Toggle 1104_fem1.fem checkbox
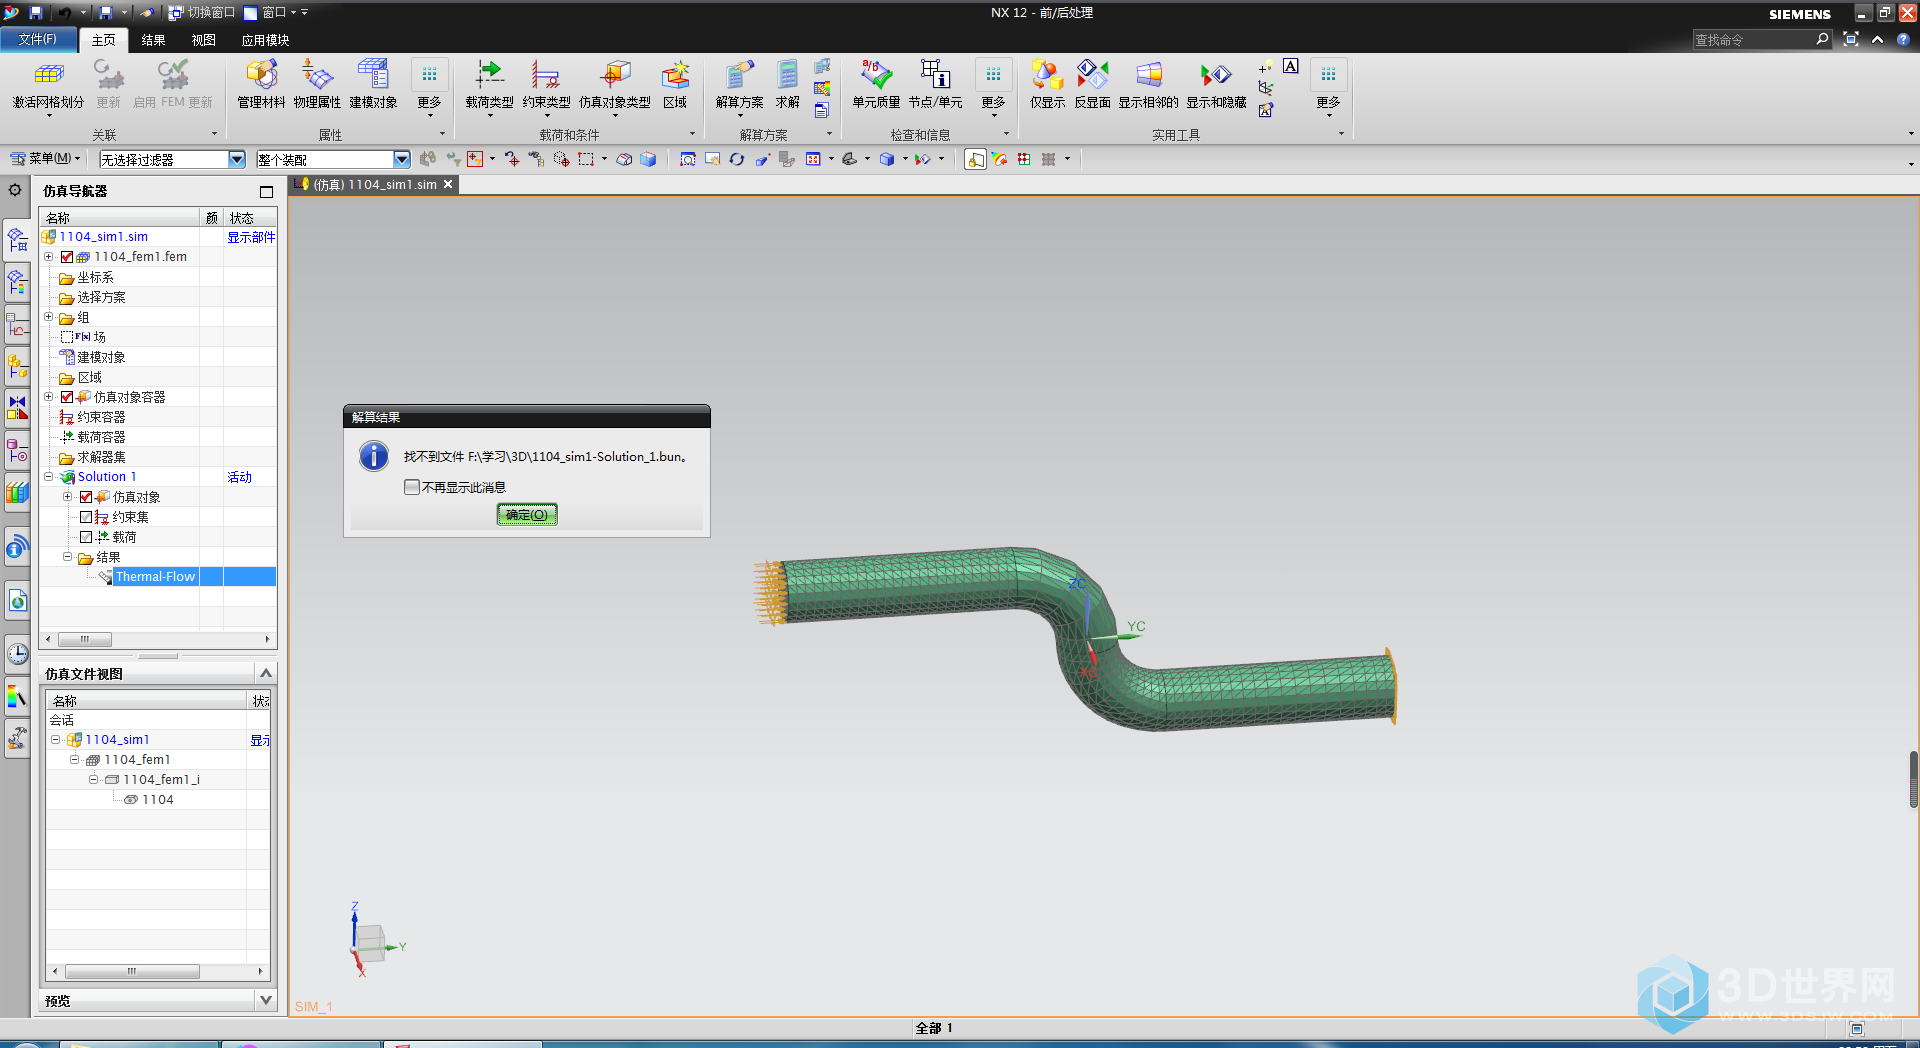The height and width of the screenshot is (1048, 1920). tap(67, 257)
